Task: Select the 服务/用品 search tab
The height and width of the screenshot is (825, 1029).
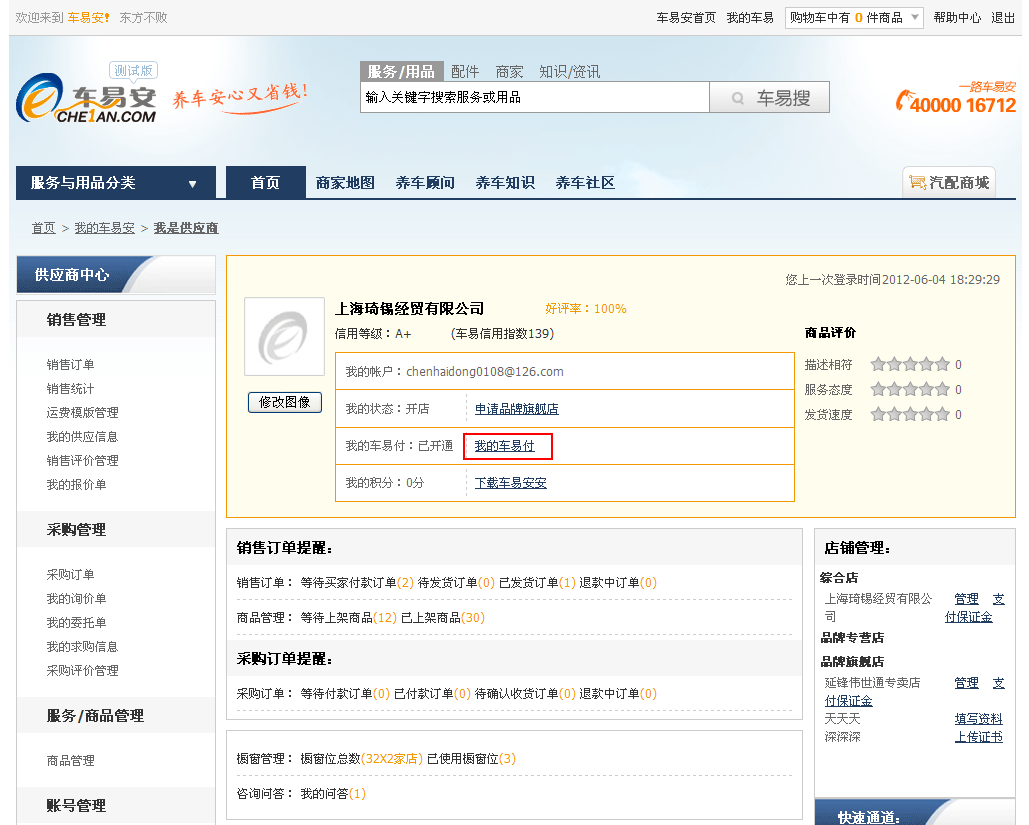Action: point(401,71)
